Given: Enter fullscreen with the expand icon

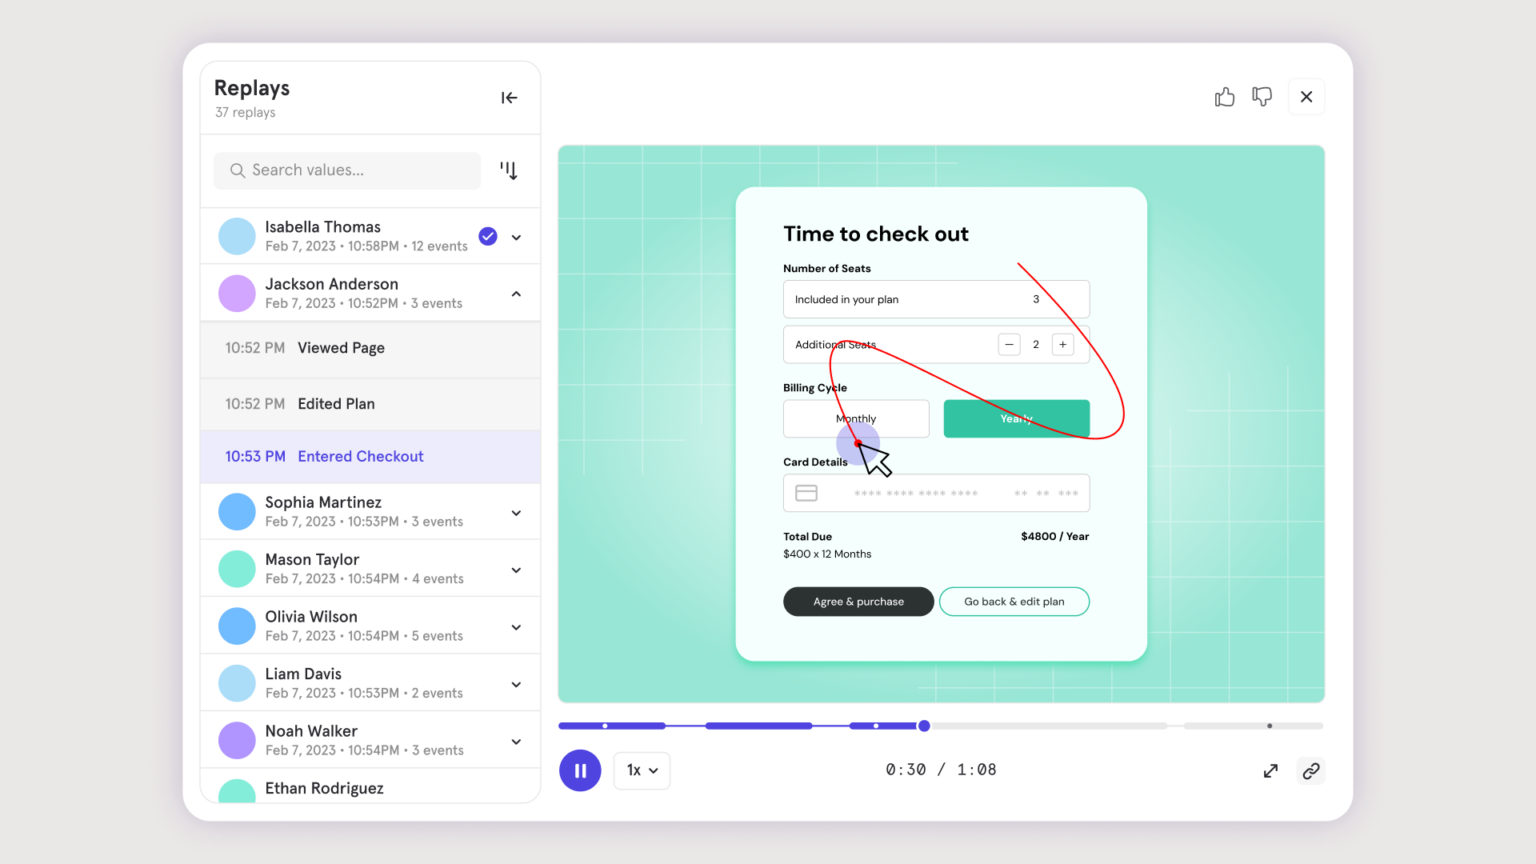Looking at the screenshot, I should coord(1270,771).
